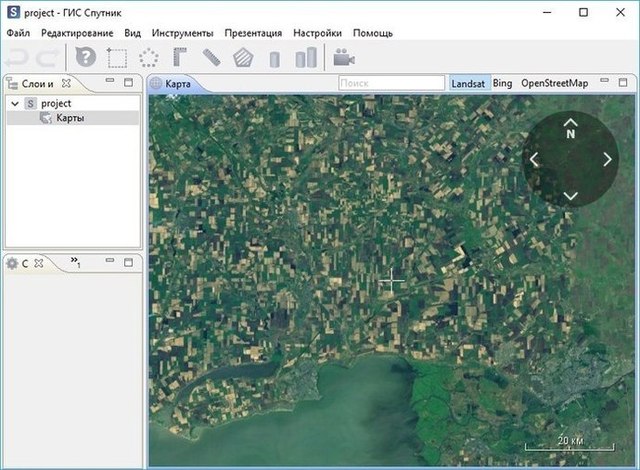The height and width of the screenshot is (470, 640).
Task: Click the camera video recording icon
Action: click(x=345, y=58)
